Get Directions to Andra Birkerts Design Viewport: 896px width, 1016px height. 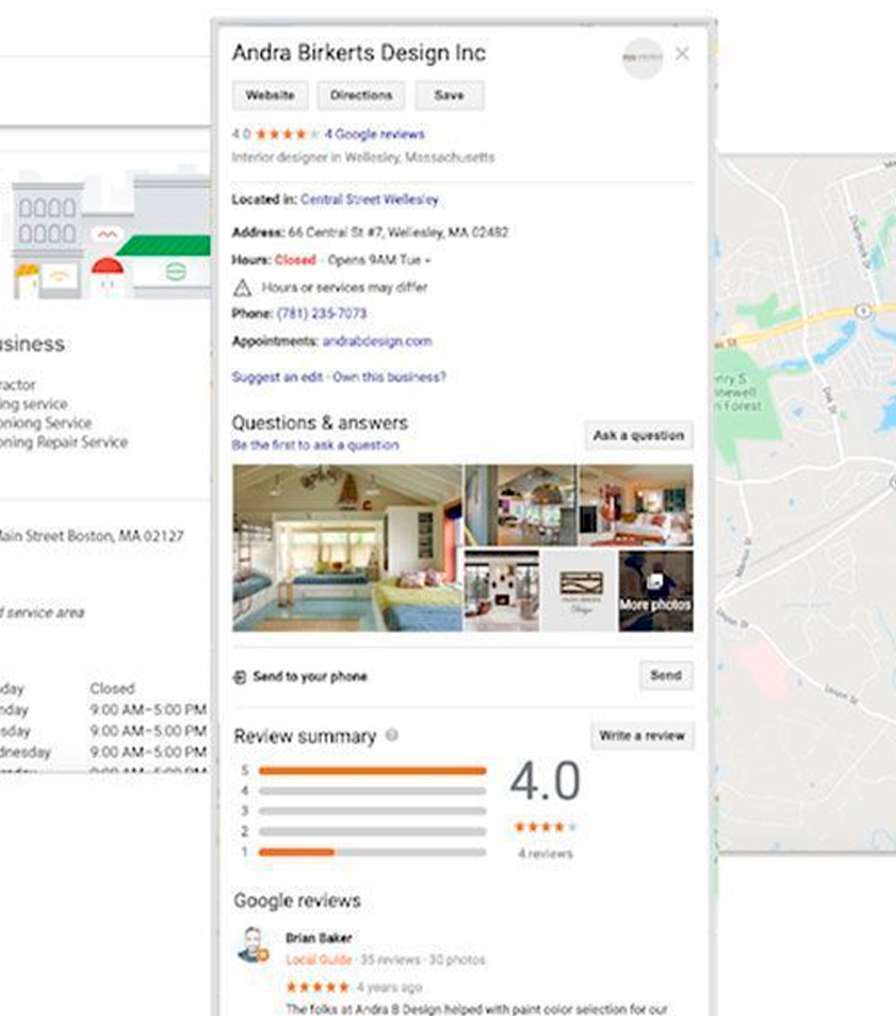(x=361, y=95)
